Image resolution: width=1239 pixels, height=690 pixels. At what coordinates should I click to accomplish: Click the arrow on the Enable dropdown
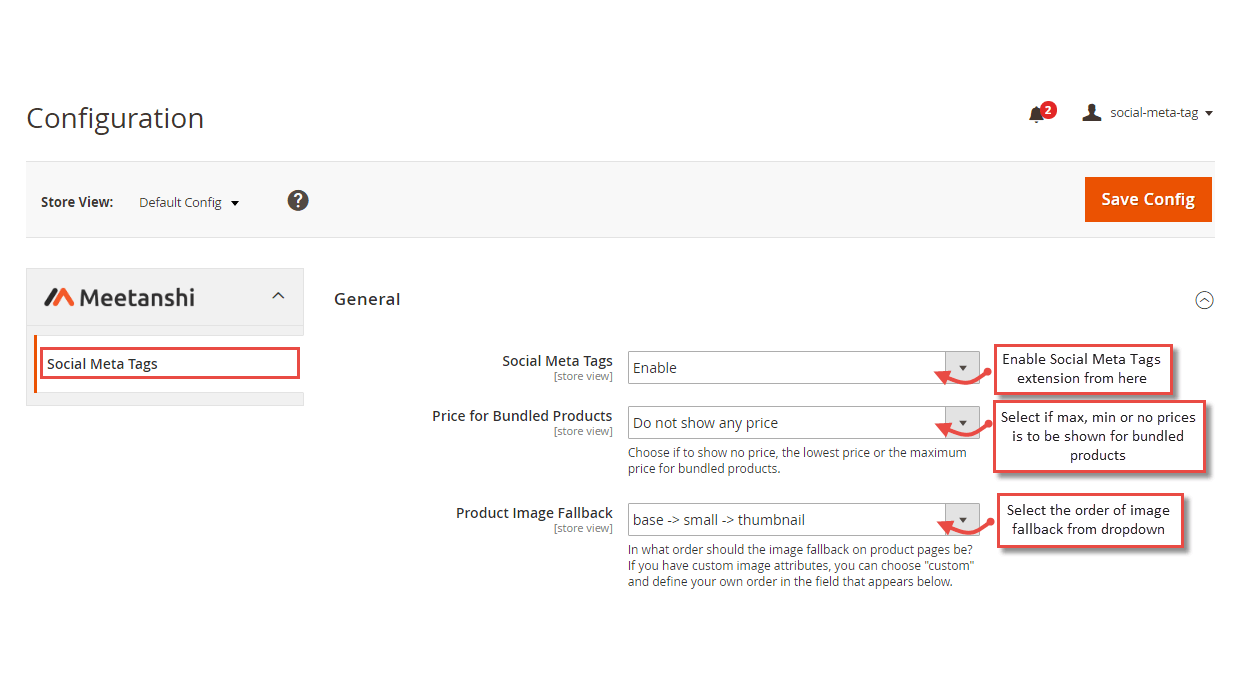[962, 367]
